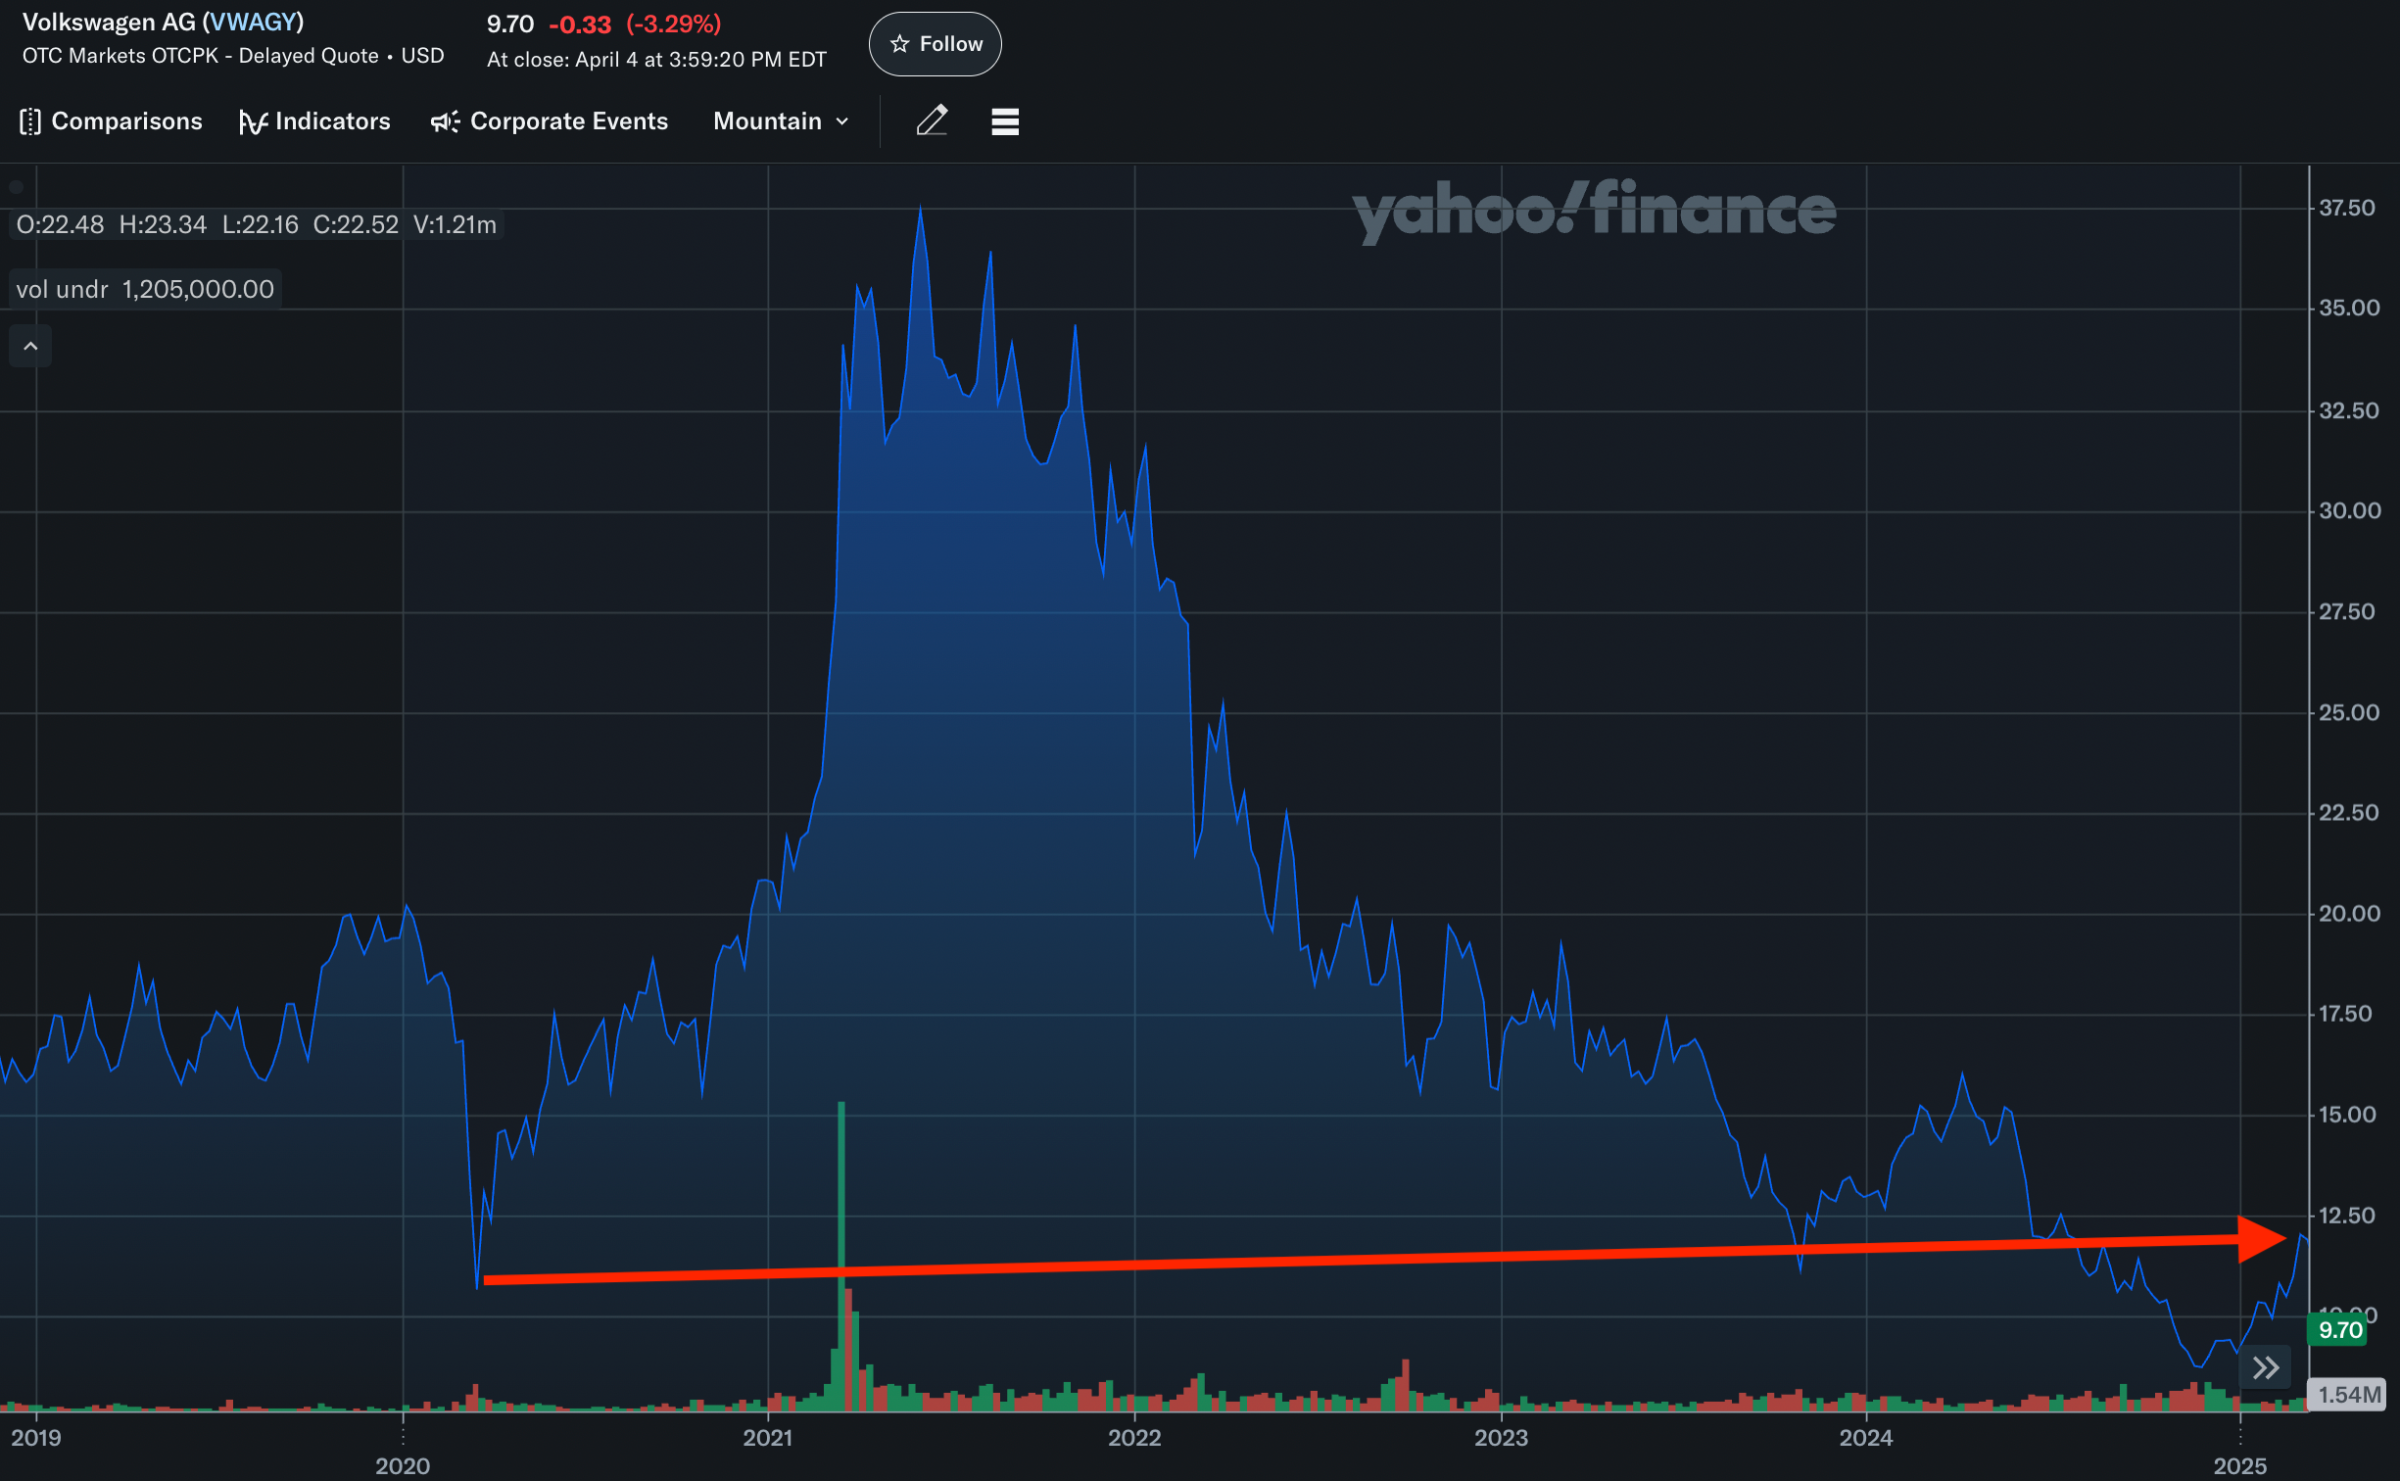Click the Follow button
This screenshot has height=1481, width=2400.
click(x=935, y=44)
